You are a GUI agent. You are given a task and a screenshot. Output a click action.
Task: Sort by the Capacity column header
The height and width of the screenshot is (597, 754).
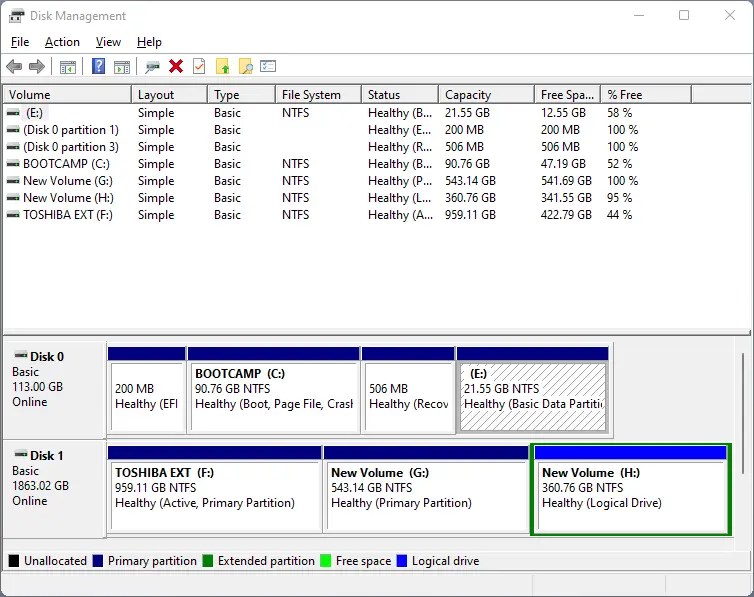(x=487, y=95)
